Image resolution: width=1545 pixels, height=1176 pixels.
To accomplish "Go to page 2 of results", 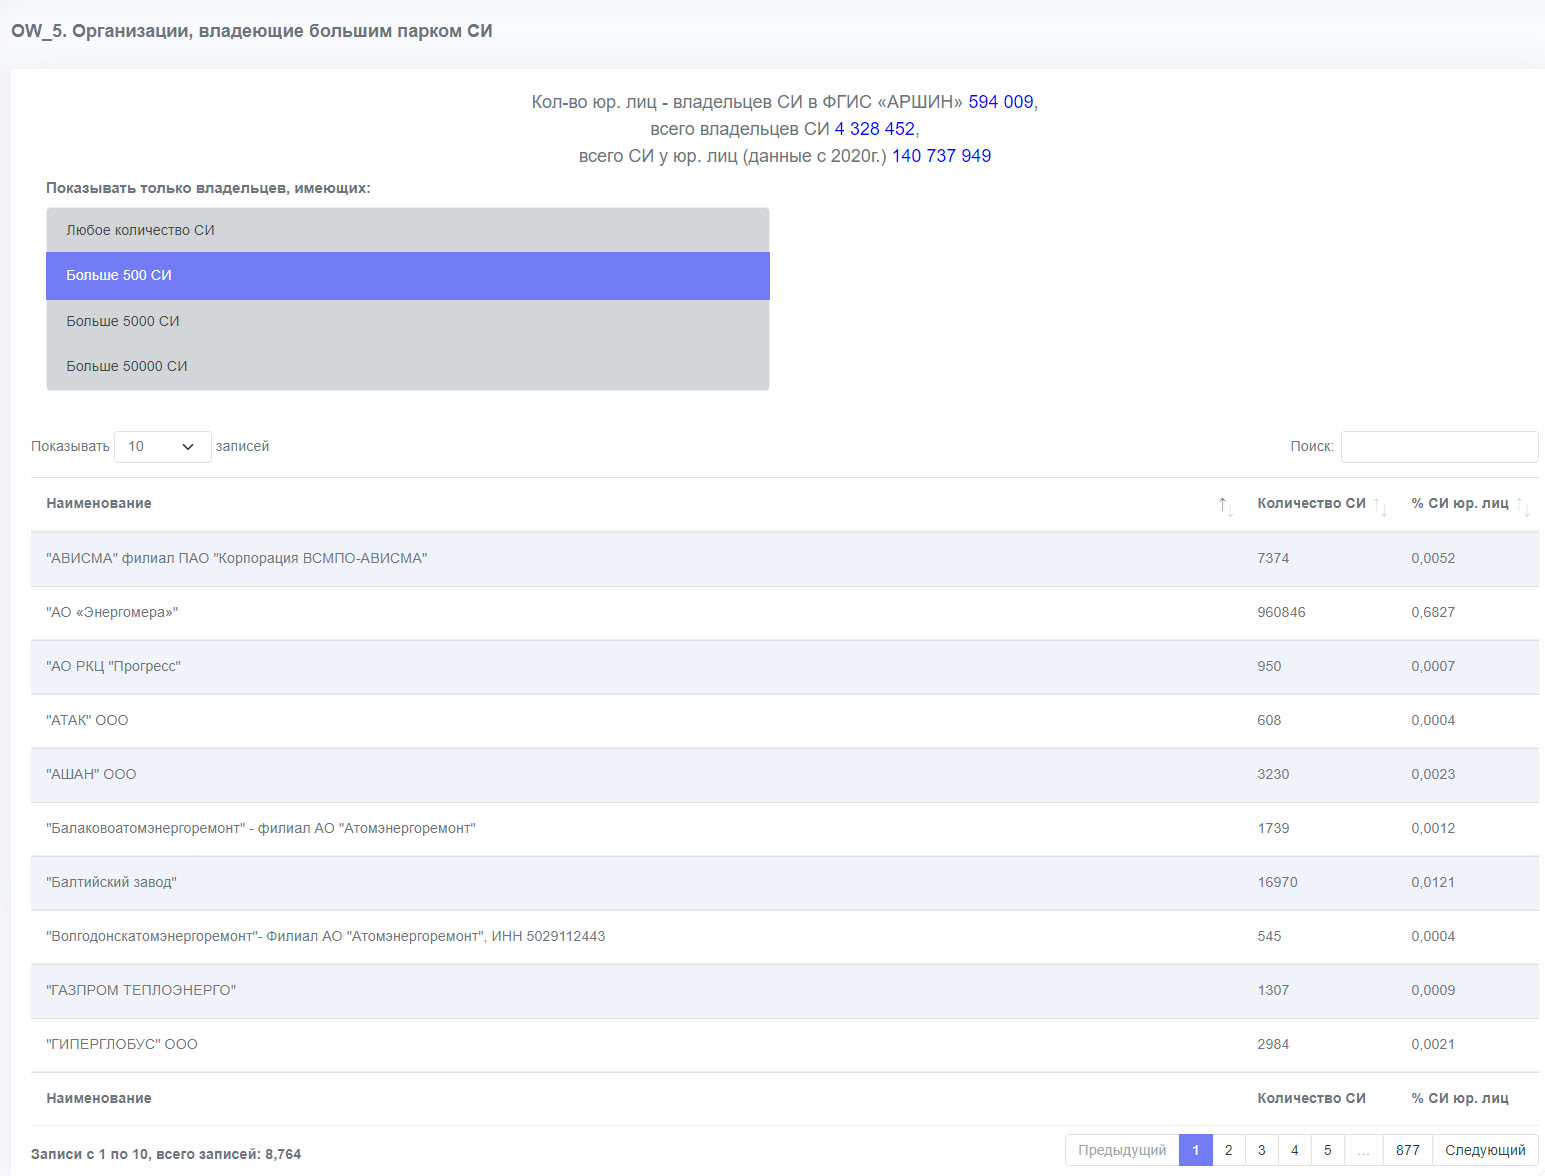I will [x=1229, y=1150].
